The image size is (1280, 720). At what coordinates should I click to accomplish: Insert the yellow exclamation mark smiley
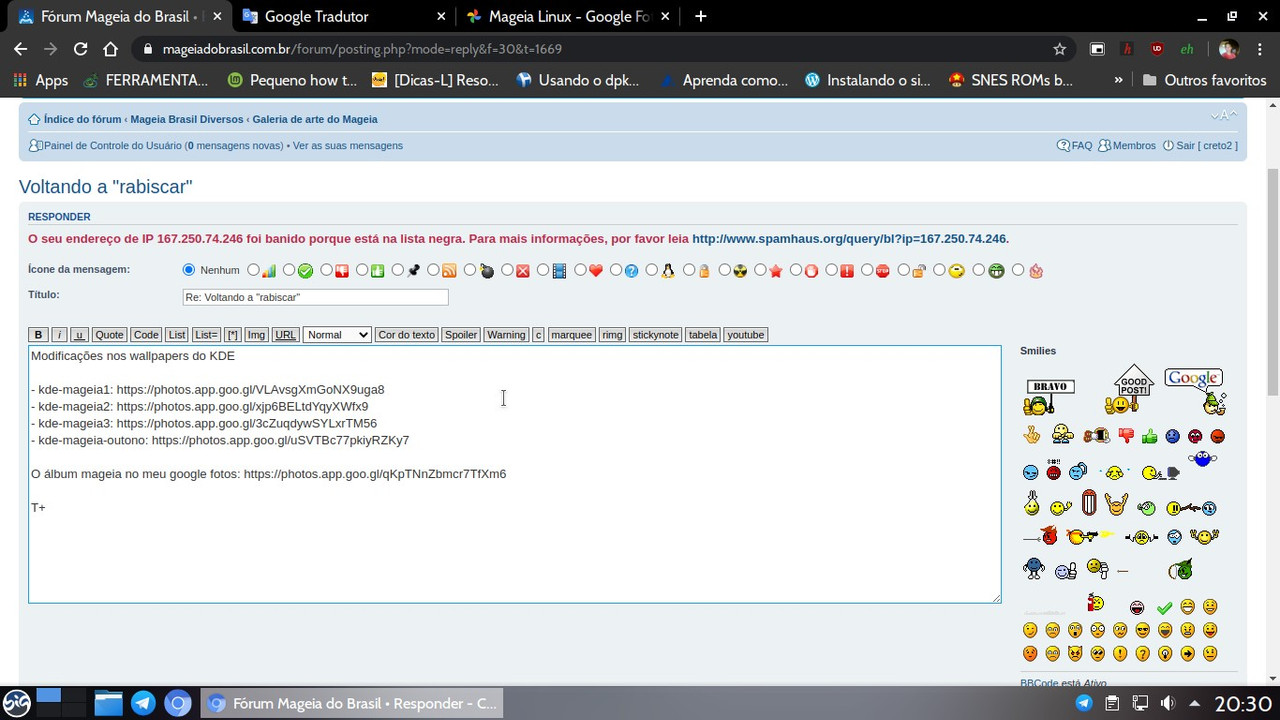1120,654
